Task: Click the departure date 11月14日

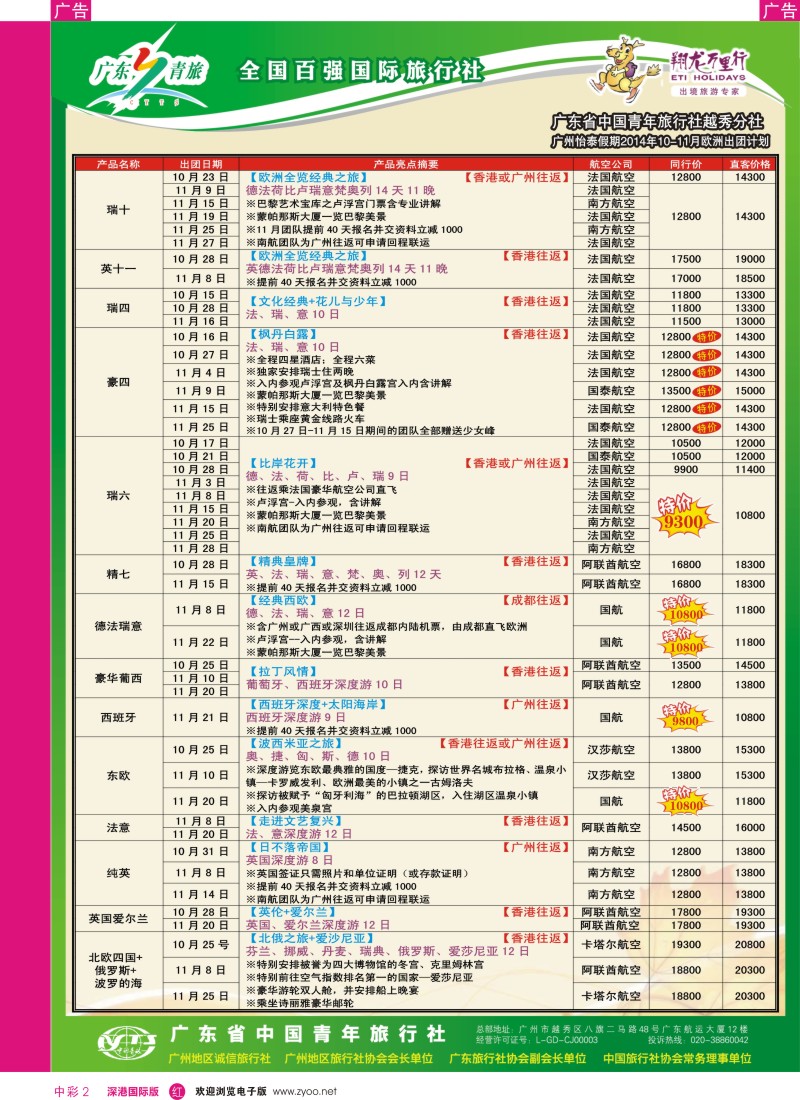Action: click(x=201, y=894)
